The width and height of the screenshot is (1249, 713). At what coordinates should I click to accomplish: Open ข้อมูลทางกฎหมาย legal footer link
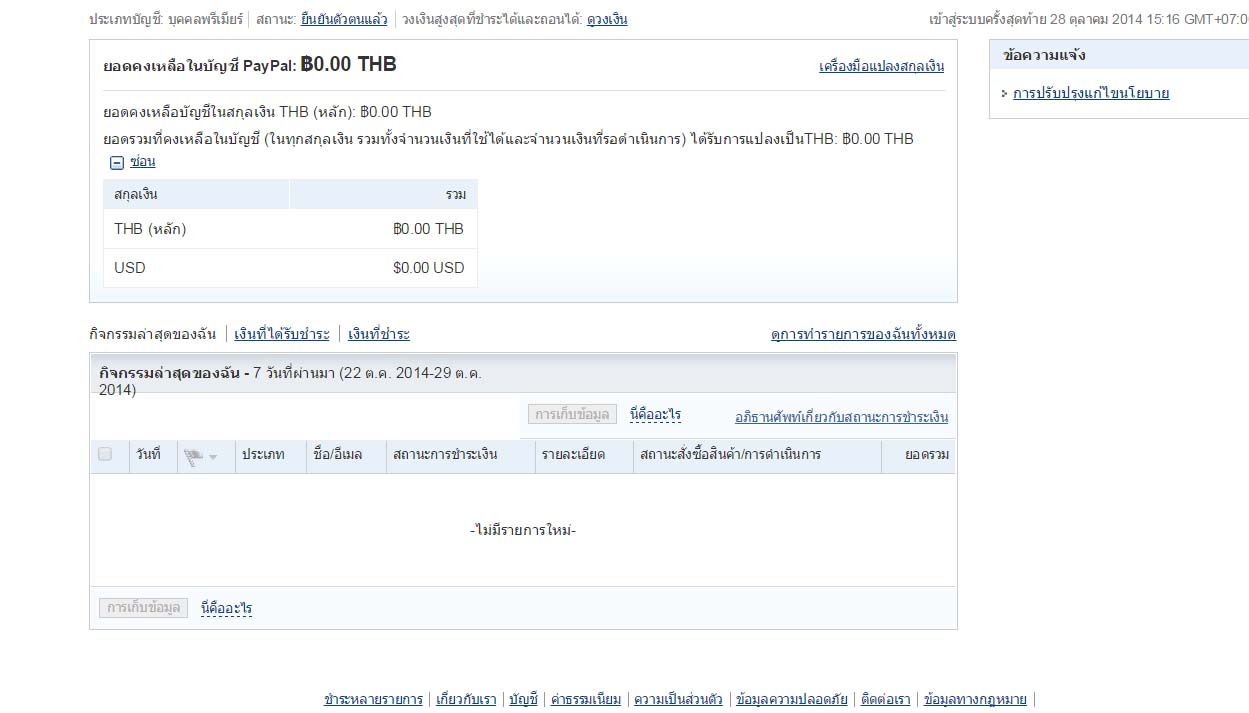click(x=975, y=699)
